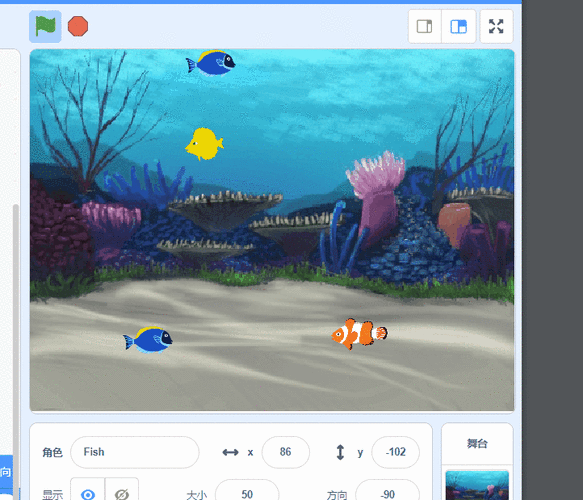Stop the project with red octagon

point(78,26)
